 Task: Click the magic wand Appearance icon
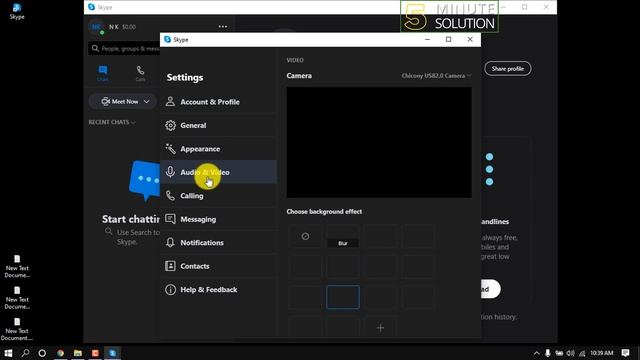pos(170,149)
